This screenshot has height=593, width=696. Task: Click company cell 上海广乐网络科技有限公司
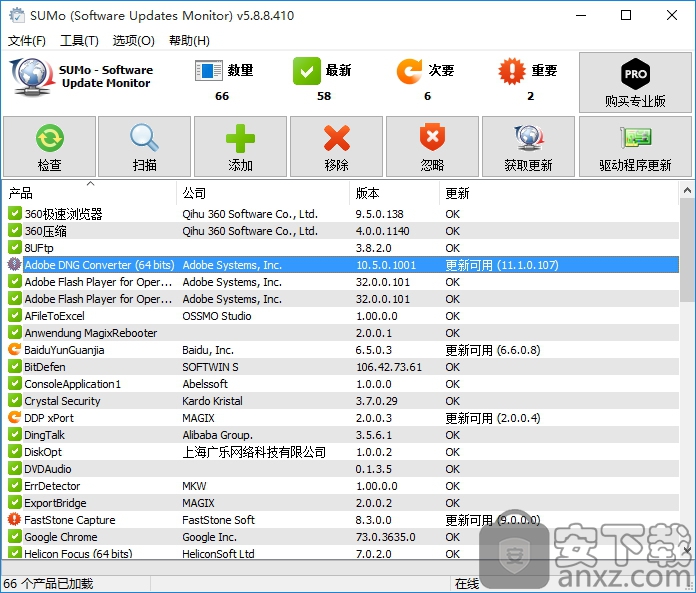254,452
